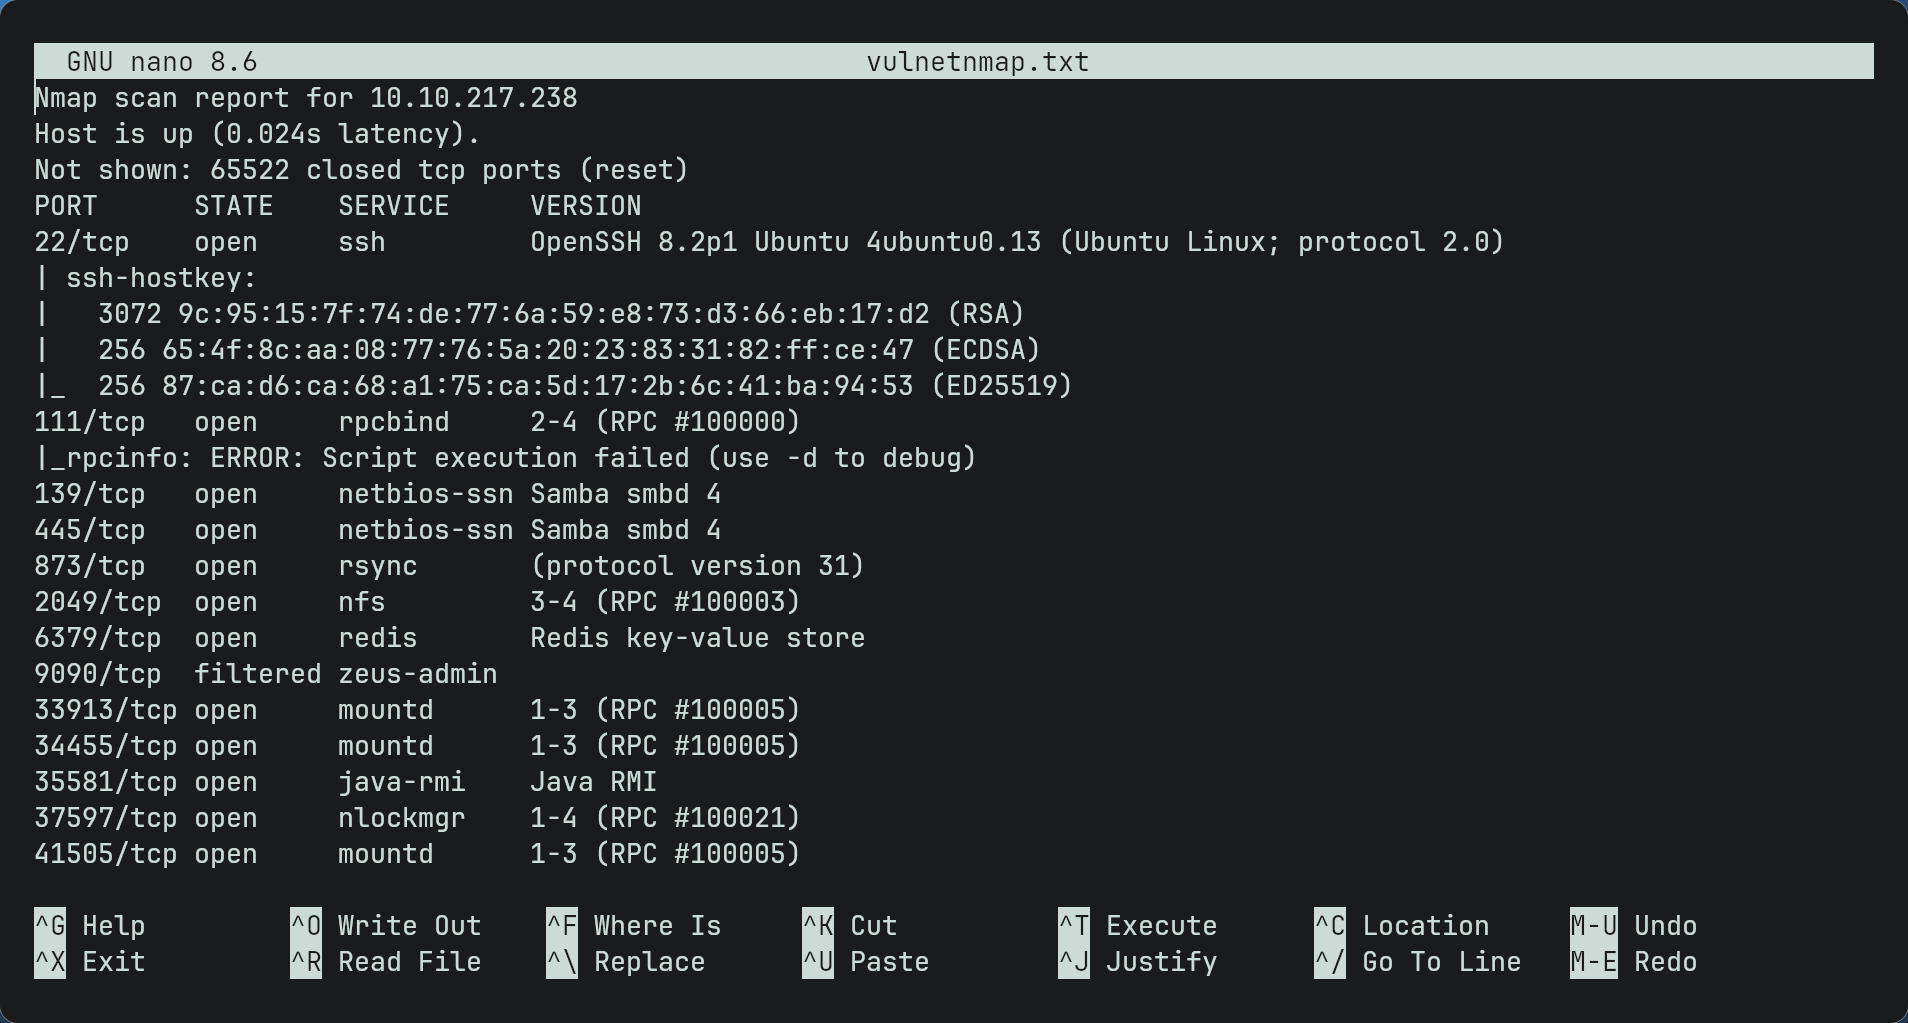This screenshot has height=1023, width=1908.
Task: Click the java-rmi service name
Action: click(x=402, y=782)
